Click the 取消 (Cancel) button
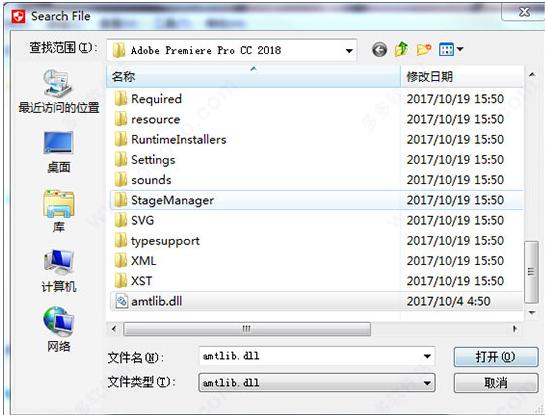 coord(496,383)
